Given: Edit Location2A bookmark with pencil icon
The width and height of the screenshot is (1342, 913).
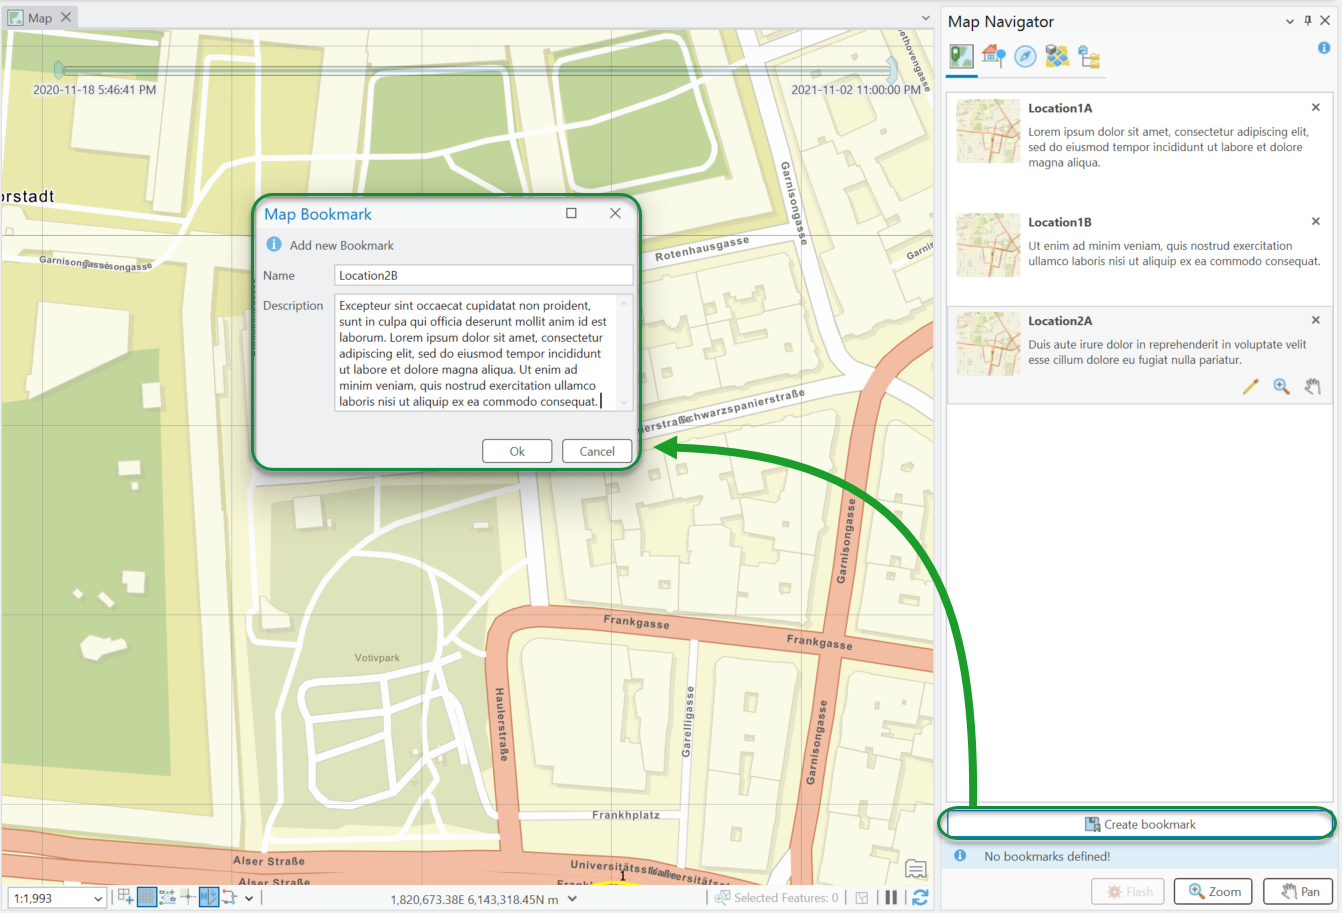Looking at the screenshot, I should point(1250,387).
